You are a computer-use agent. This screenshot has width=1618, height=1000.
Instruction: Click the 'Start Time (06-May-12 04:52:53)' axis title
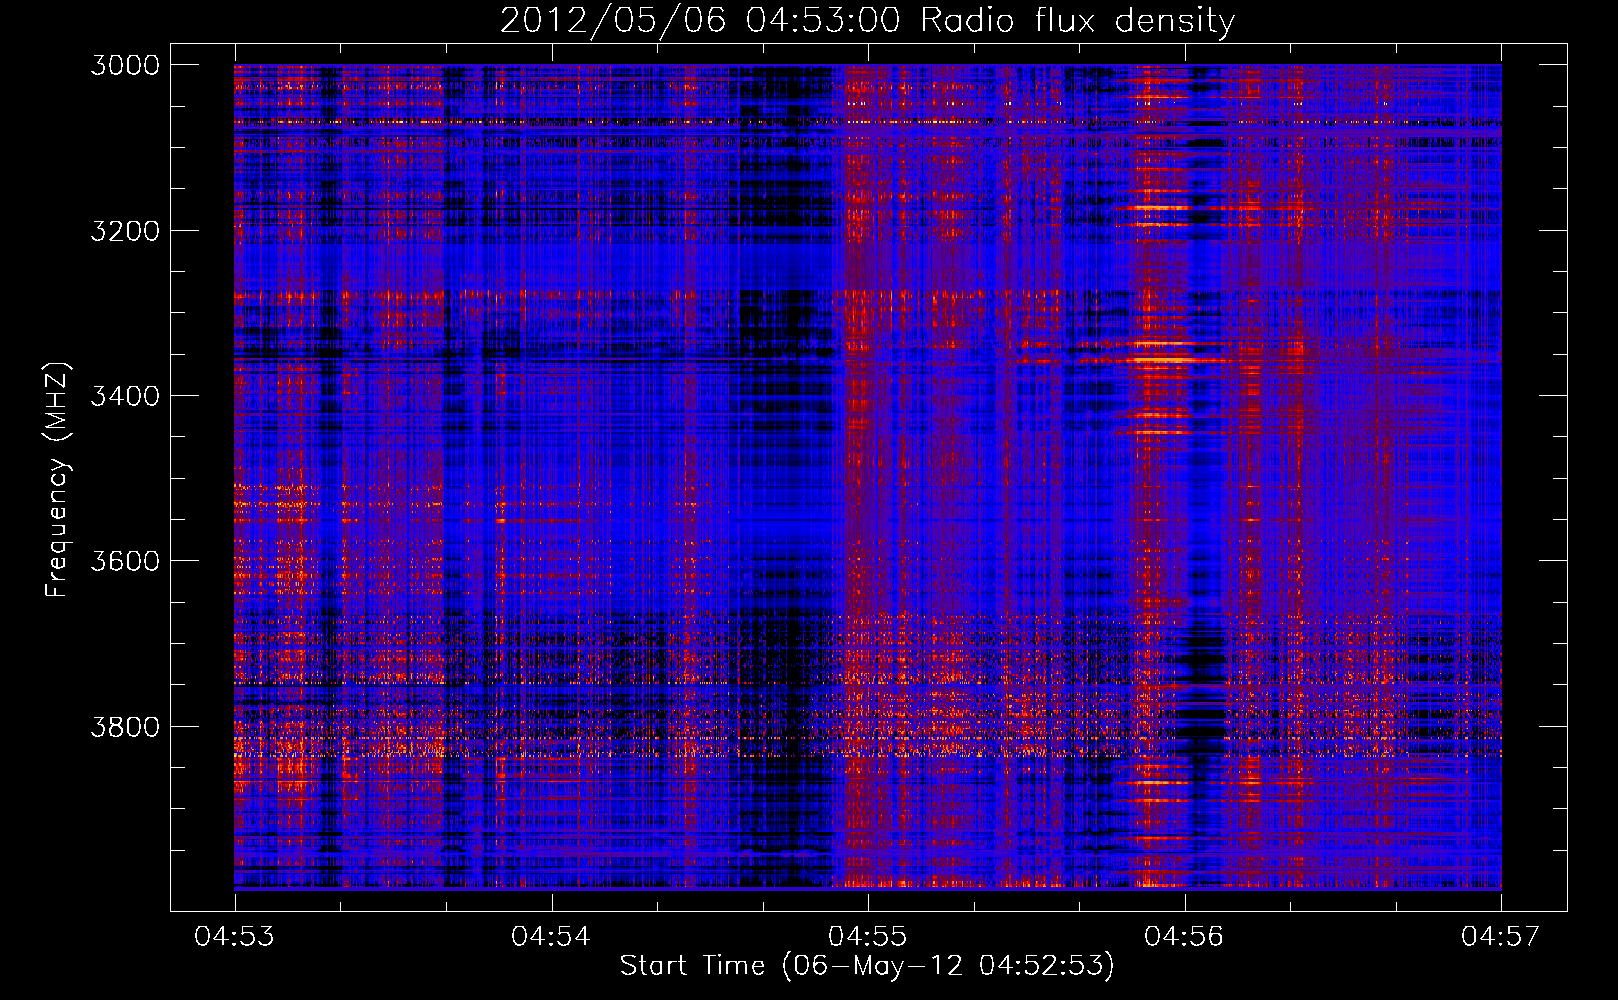click(867, 966)
